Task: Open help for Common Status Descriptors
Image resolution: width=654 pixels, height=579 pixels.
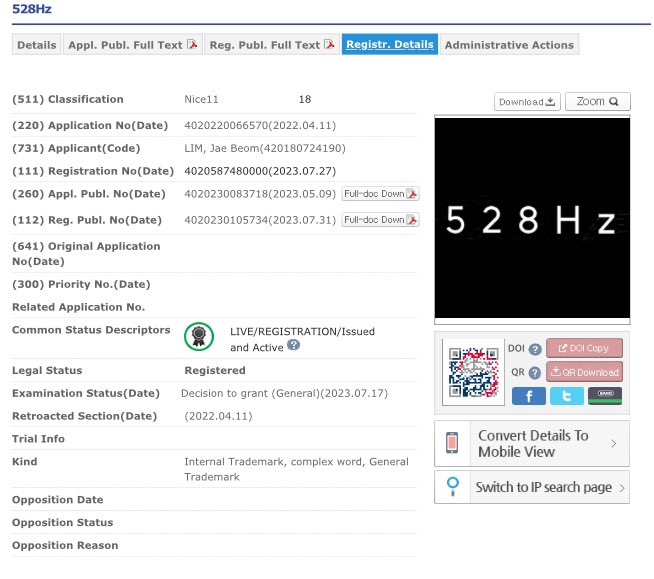Action: coord(293,345)
